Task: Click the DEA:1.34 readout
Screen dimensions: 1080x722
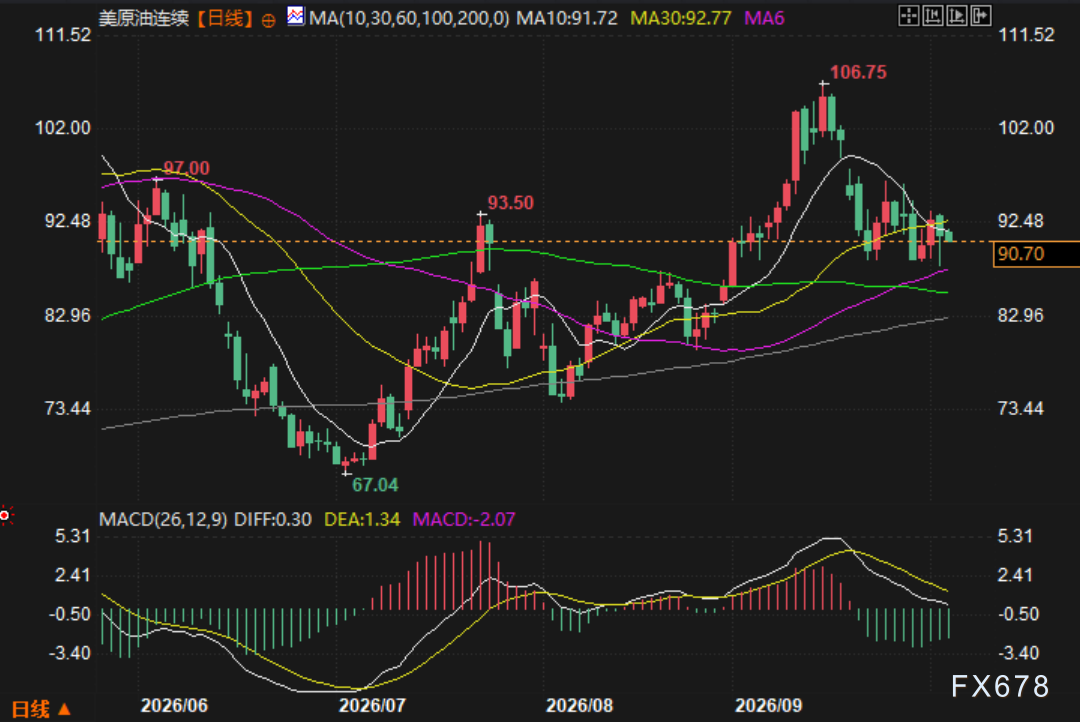Action: [x=362, y=519]
